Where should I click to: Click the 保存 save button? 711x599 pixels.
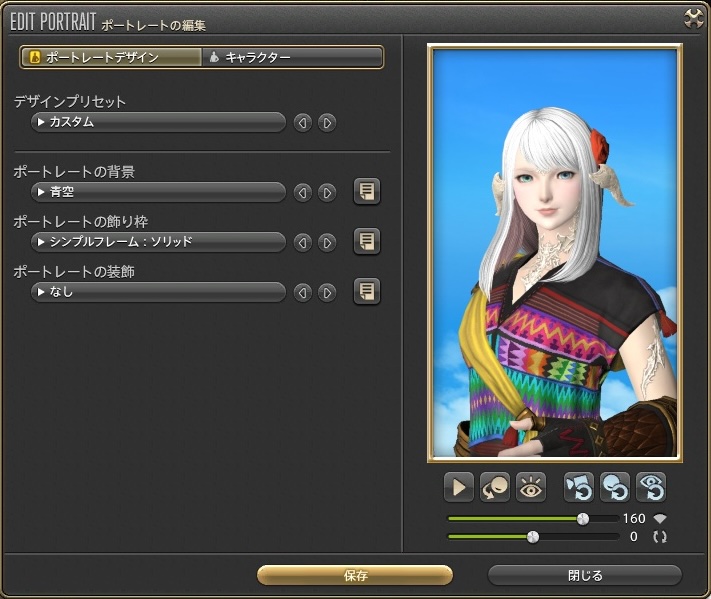[355, 575]
